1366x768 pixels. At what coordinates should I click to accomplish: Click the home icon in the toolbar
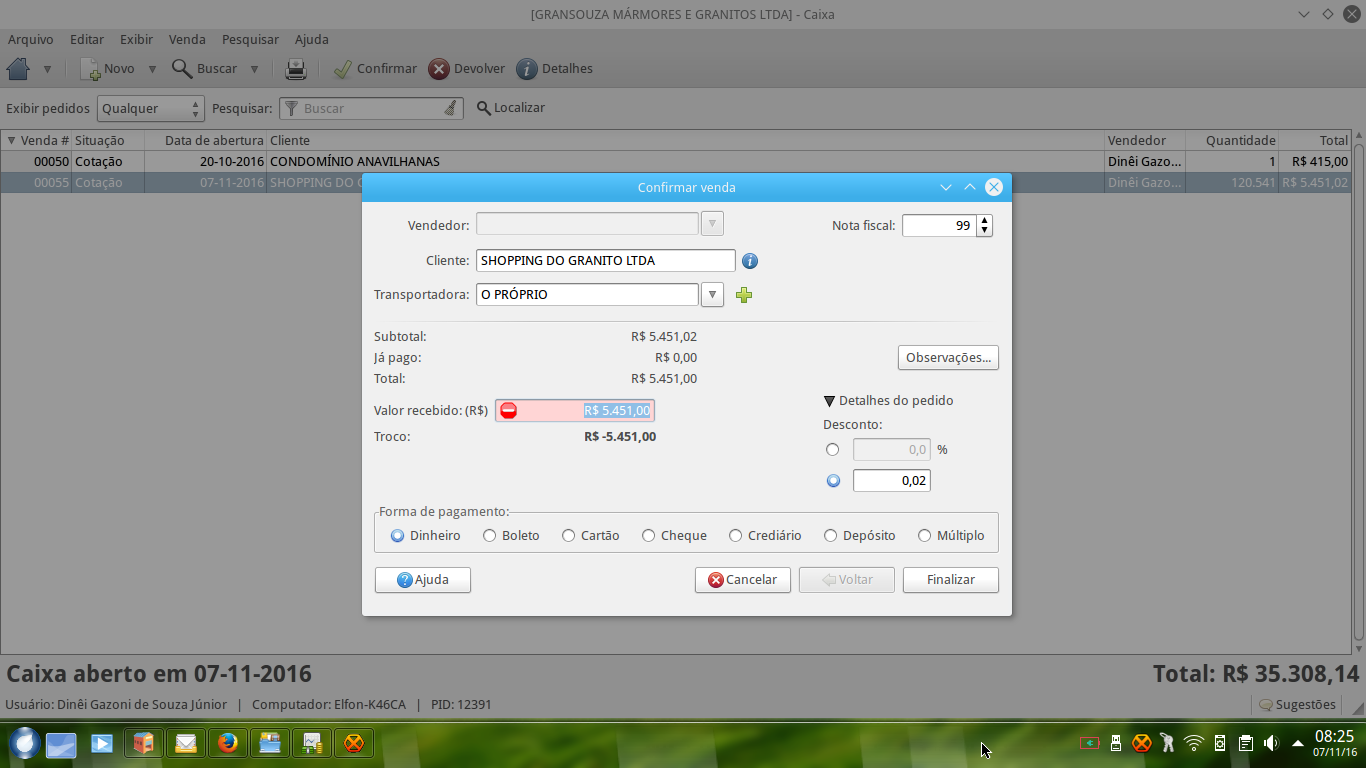(x=18, y=69)
